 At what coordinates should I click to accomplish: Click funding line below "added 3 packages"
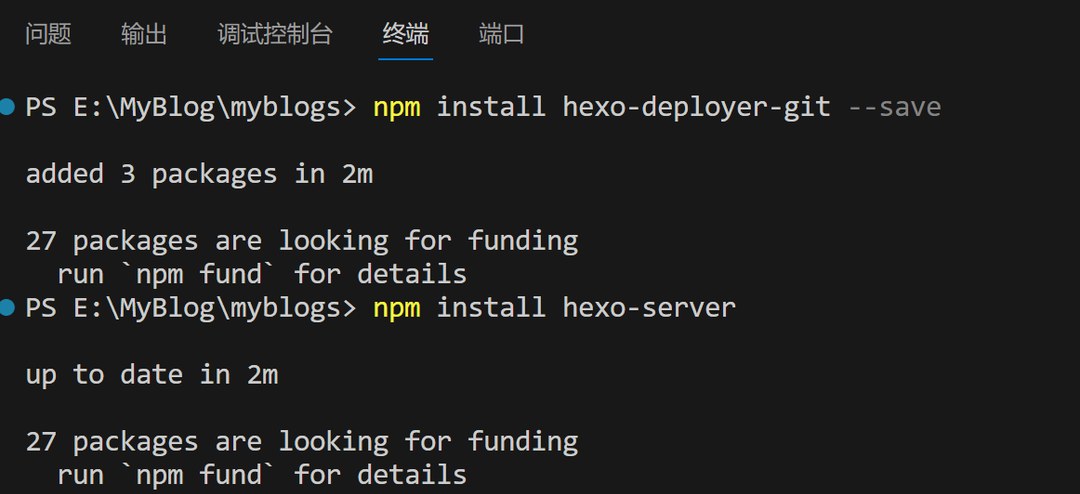tap(301, 241)
